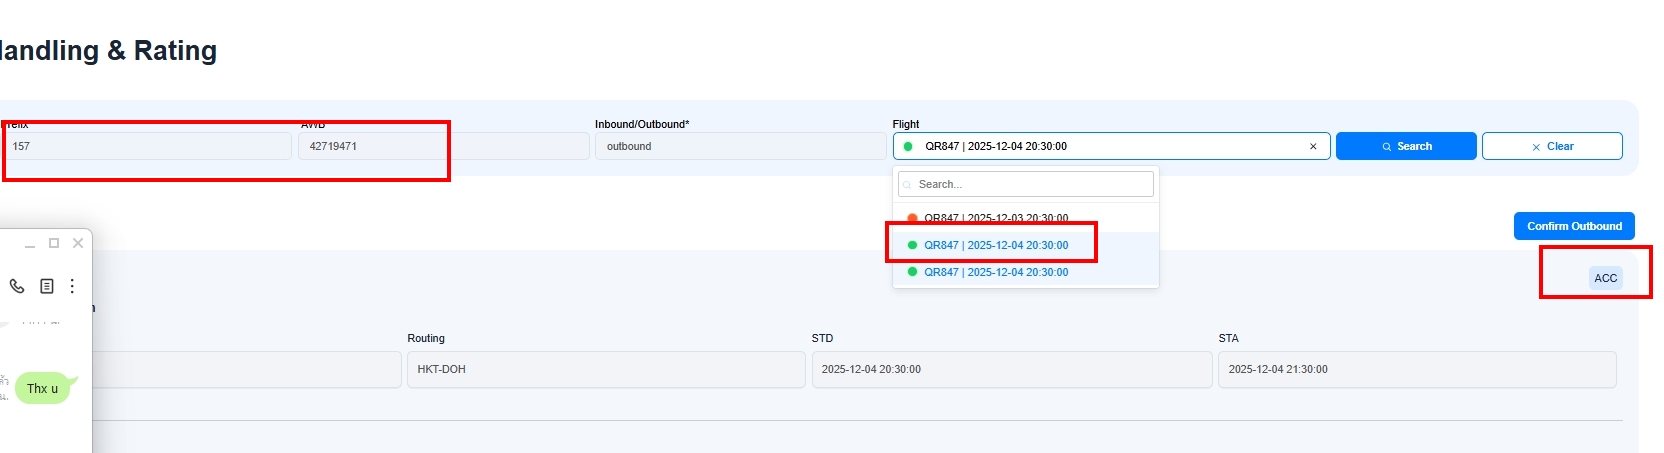Click the Inbound/Outbound field
1664x453 pixels.
[740, 146]
